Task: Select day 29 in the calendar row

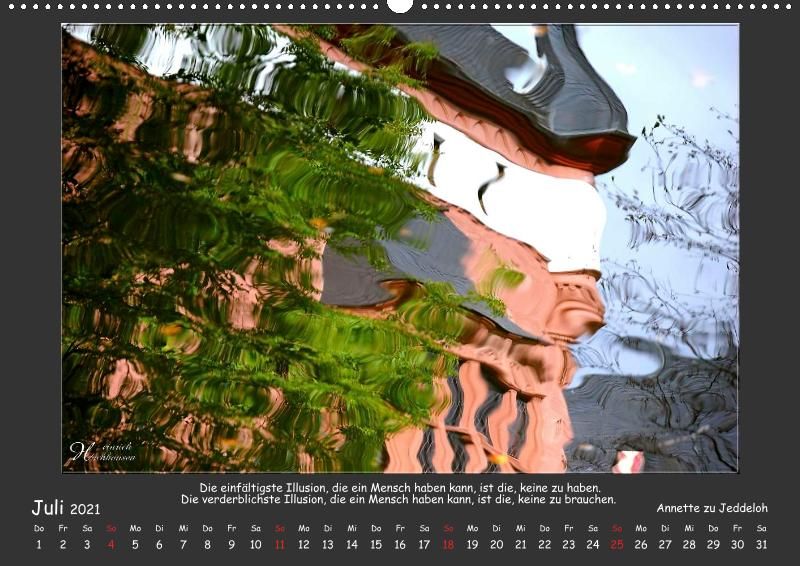Action: (713, 545)
